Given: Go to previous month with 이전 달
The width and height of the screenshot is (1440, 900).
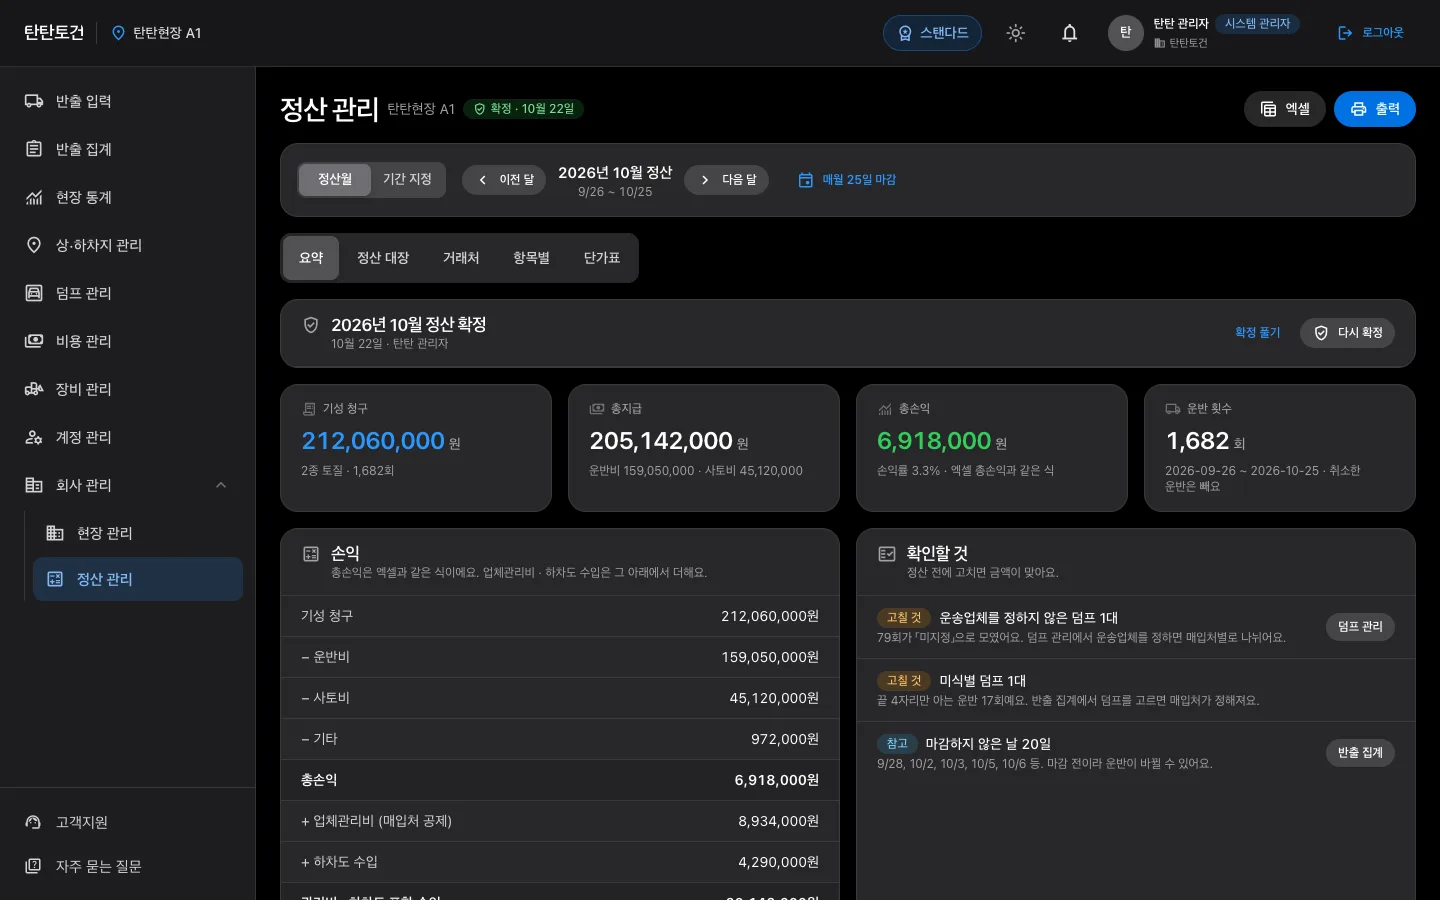Looking at the screenshot, I should (504, 180).
